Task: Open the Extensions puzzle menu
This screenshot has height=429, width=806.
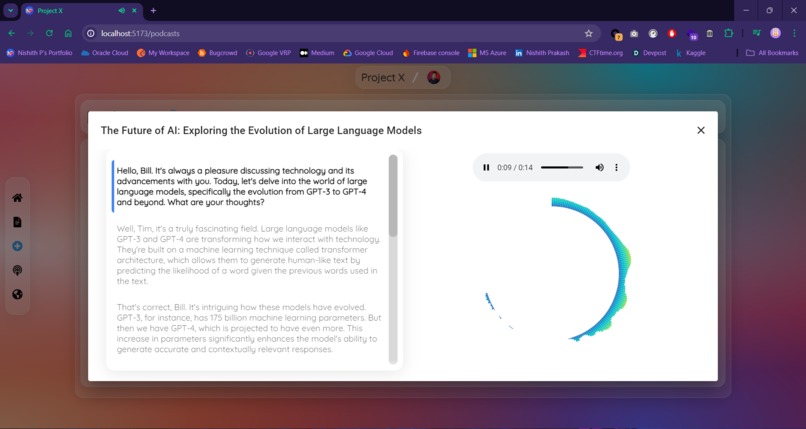Action: (728, 33)
